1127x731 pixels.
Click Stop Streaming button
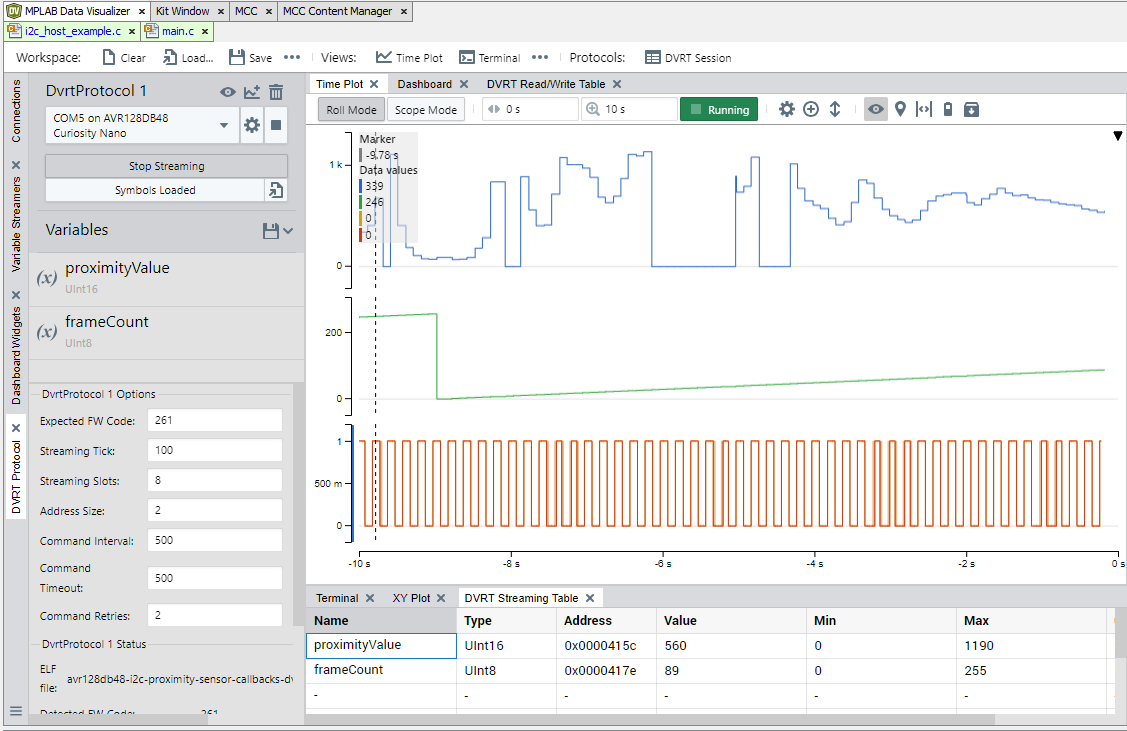point(166,166)
